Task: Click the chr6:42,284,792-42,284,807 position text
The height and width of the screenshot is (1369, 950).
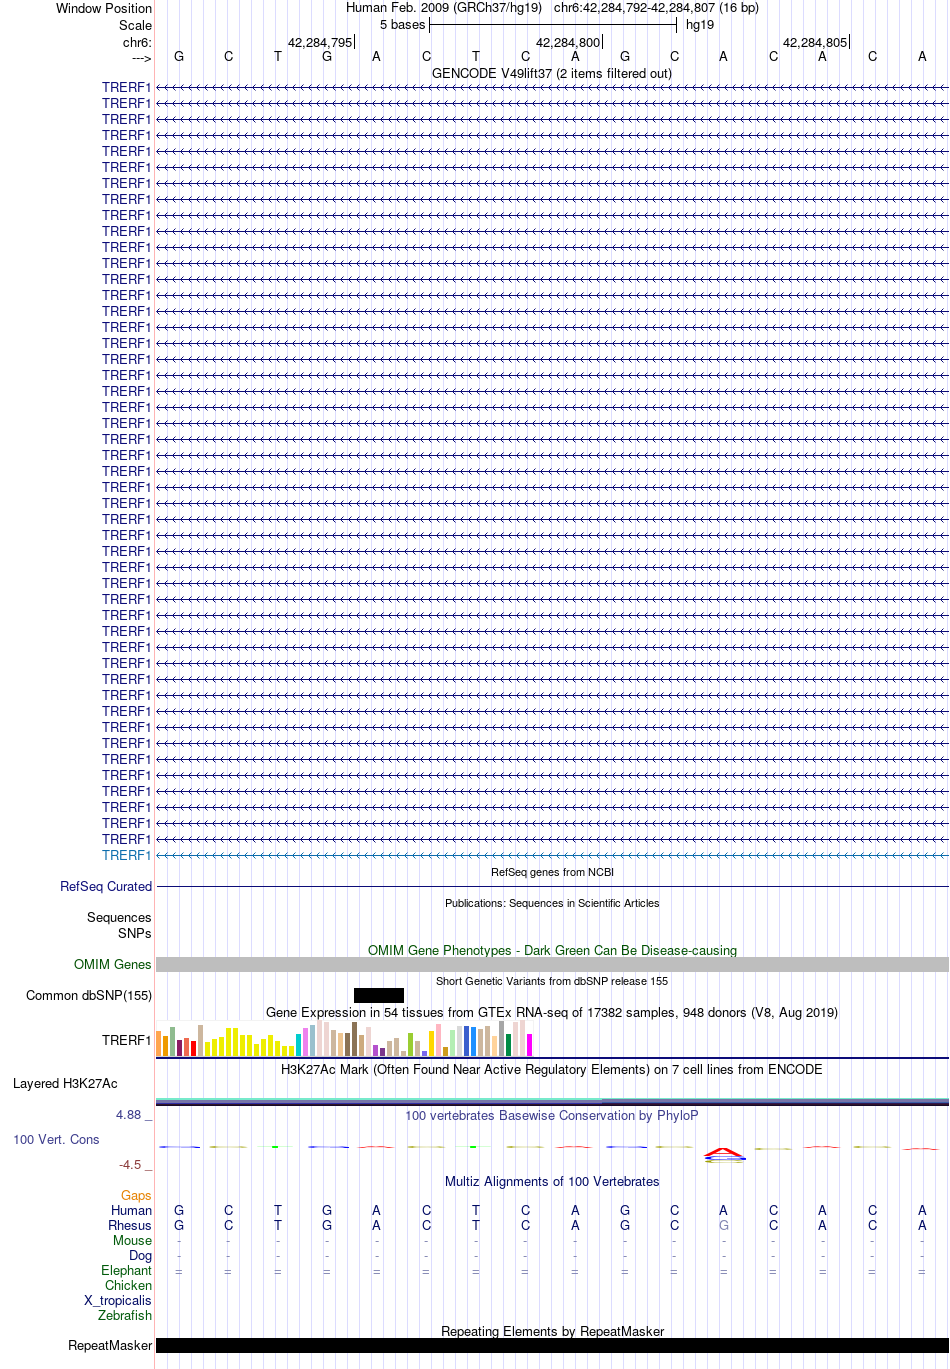Action: tap(656, 8)
